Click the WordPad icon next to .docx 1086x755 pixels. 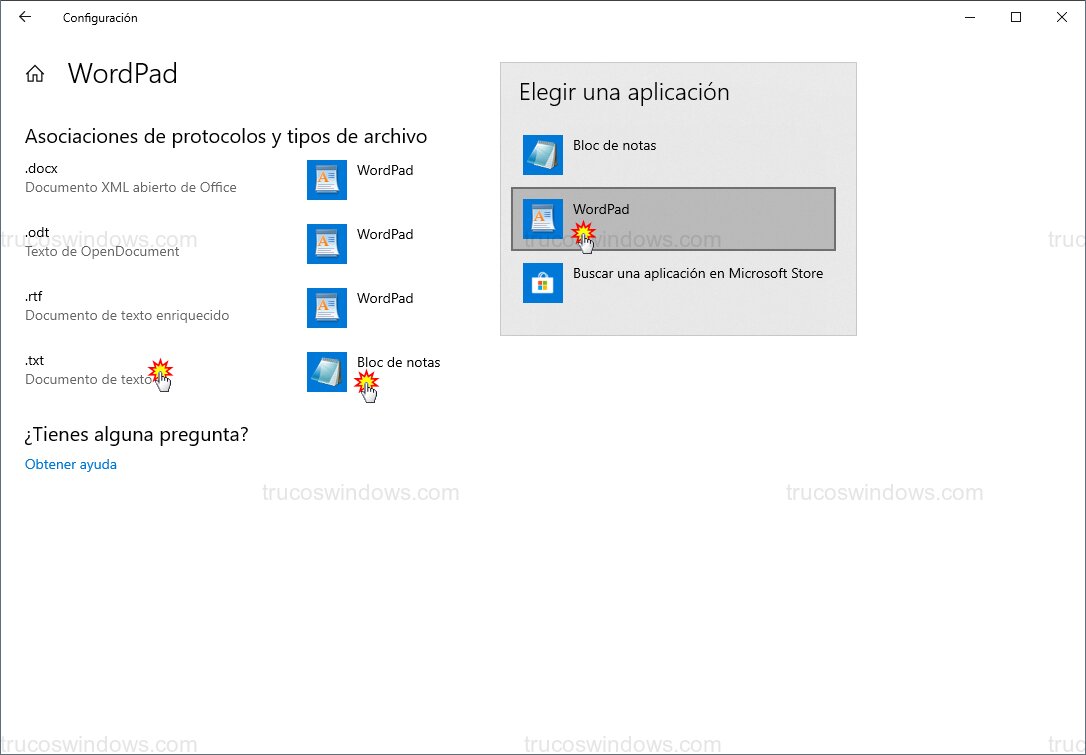[x=326, y=180]
